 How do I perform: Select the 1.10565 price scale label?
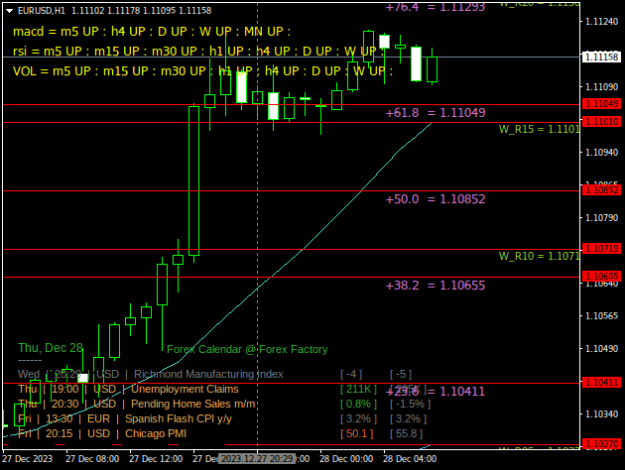601,316
